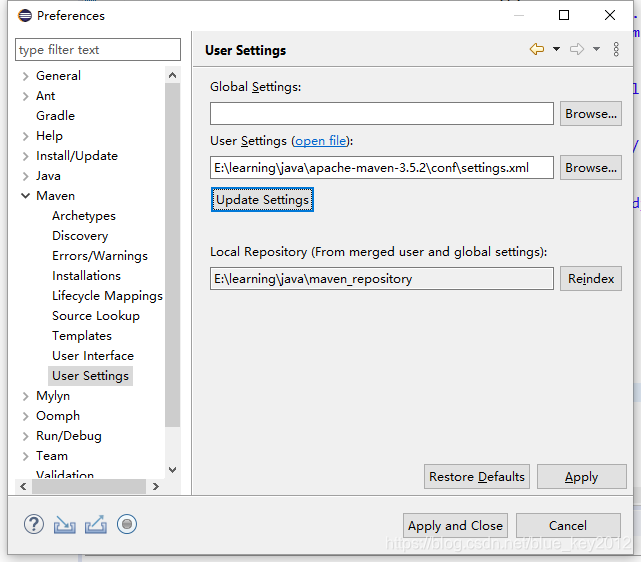This screenshot has width=641, height=562.
Task: Open the forward history dropdown arrow
Action: coord(596,49)
